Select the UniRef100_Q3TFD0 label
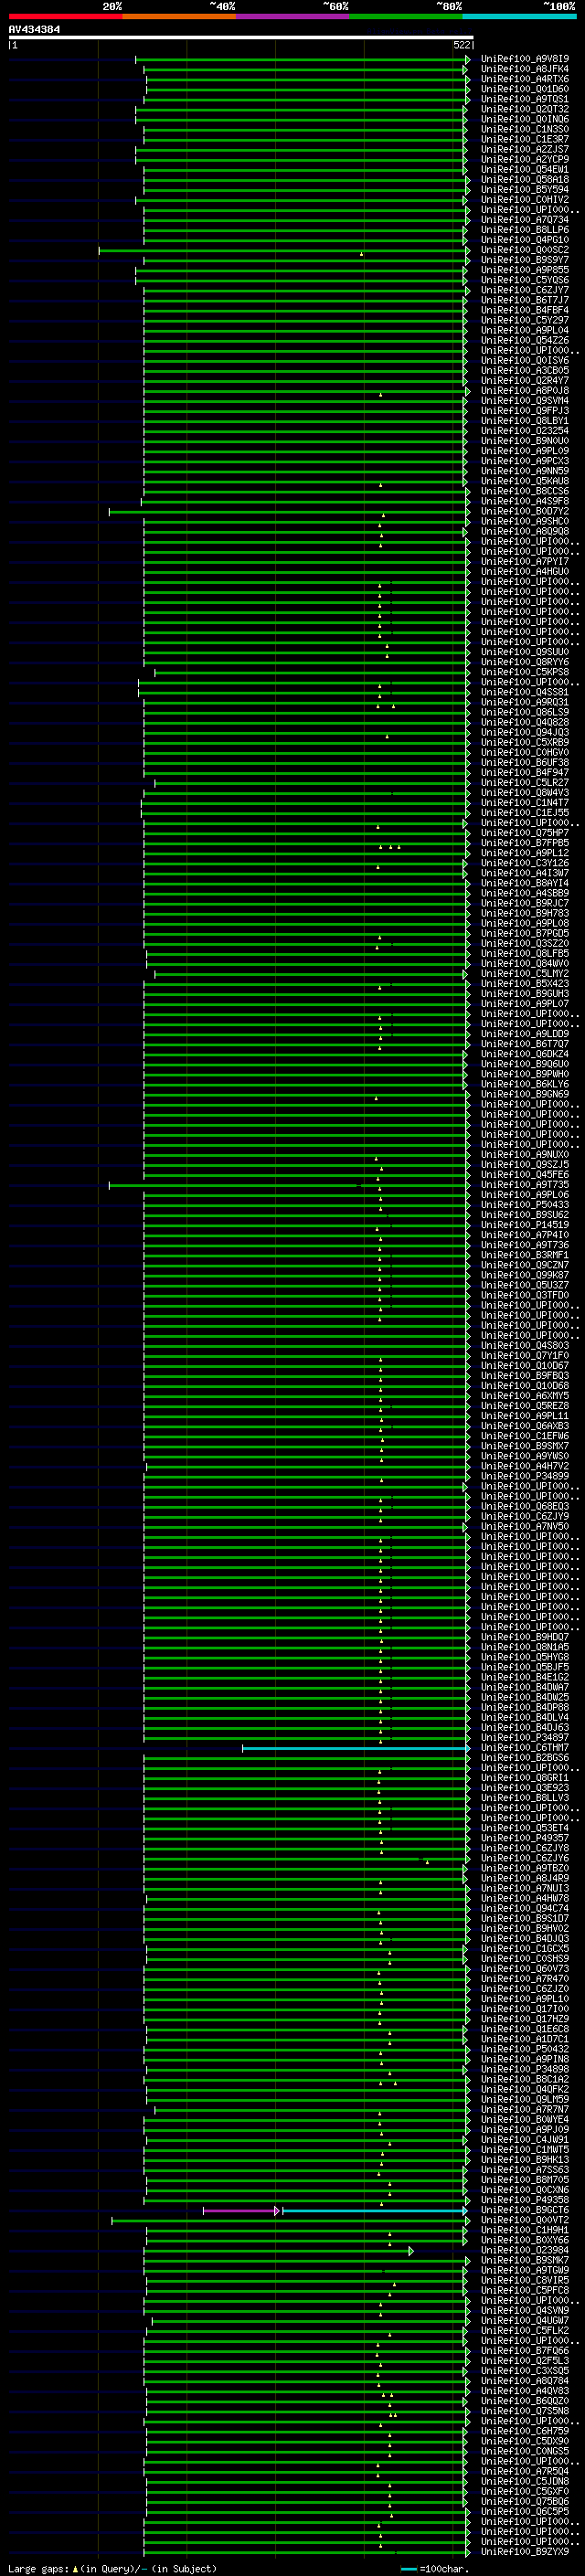 [525, 1295]
